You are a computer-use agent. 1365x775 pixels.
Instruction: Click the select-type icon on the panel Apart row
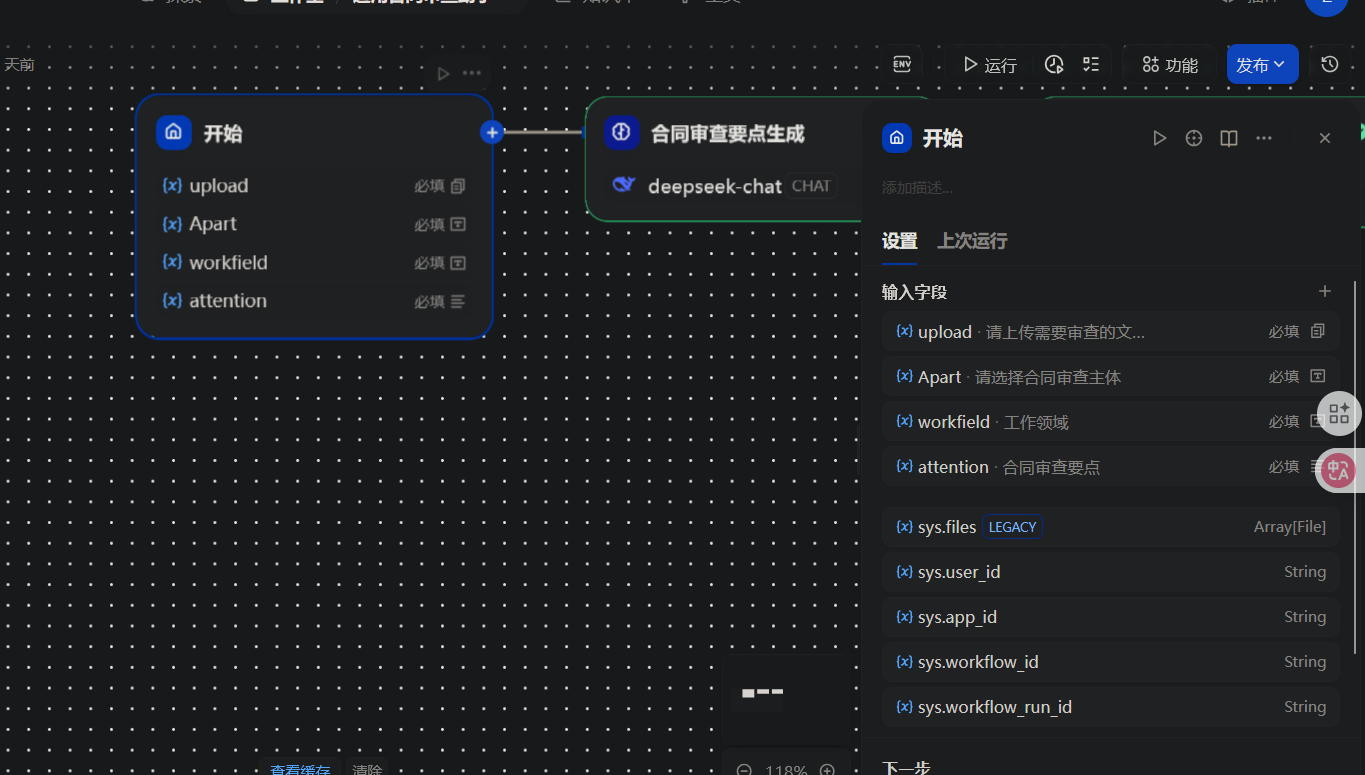click(1318, 376)
